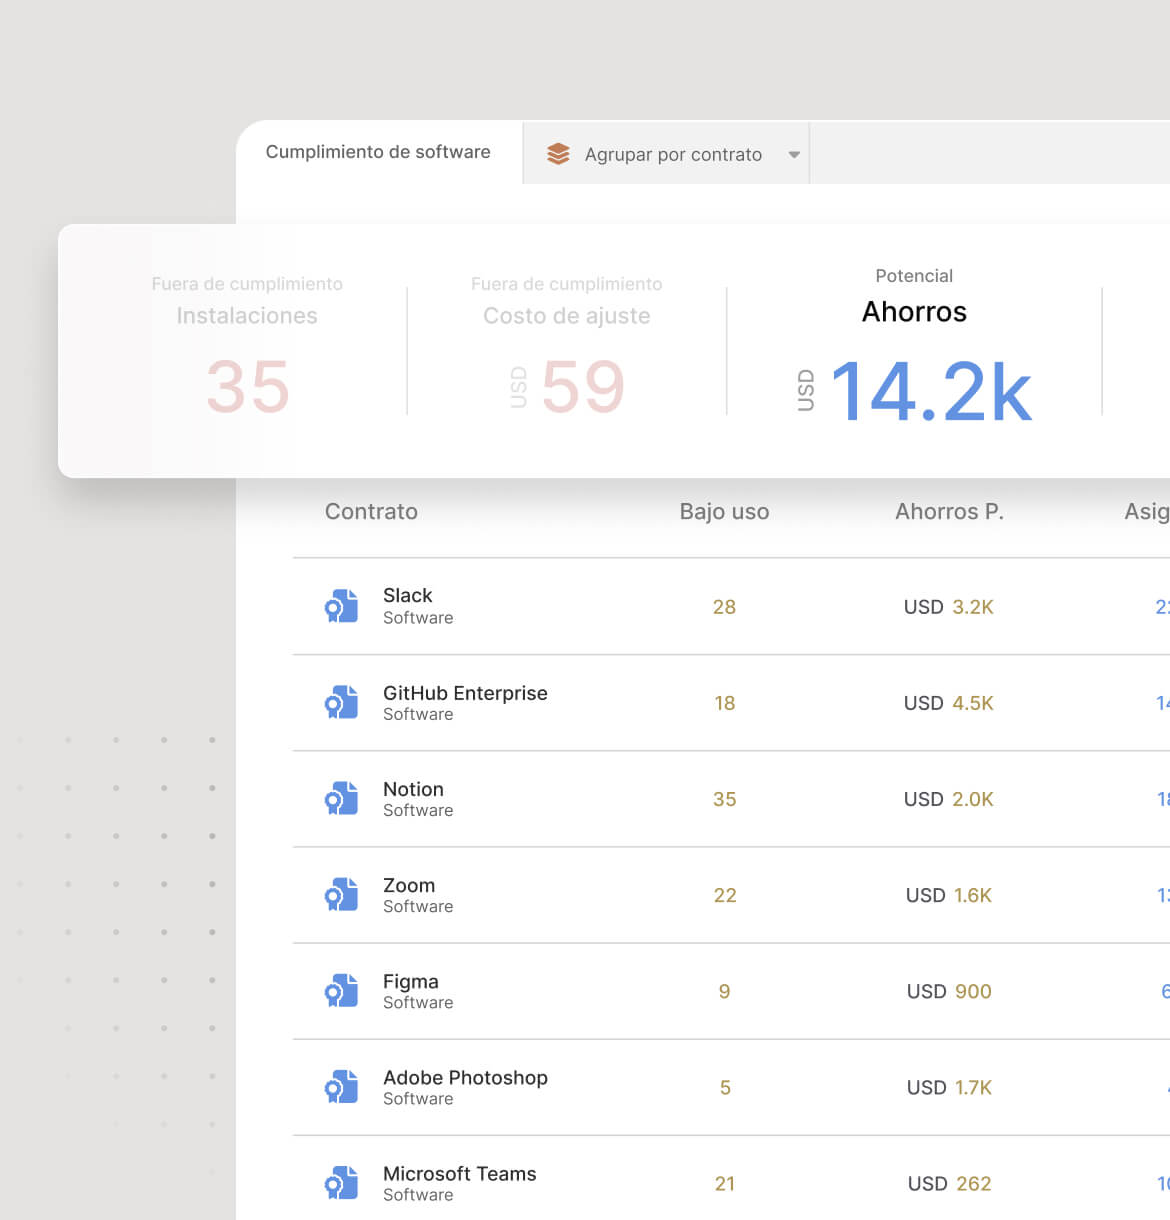This screenshot has height=1220, width=1170.
Task: Sort by the Ahorros P. column header
Action: pyautogui.click(x=949, y=511)
